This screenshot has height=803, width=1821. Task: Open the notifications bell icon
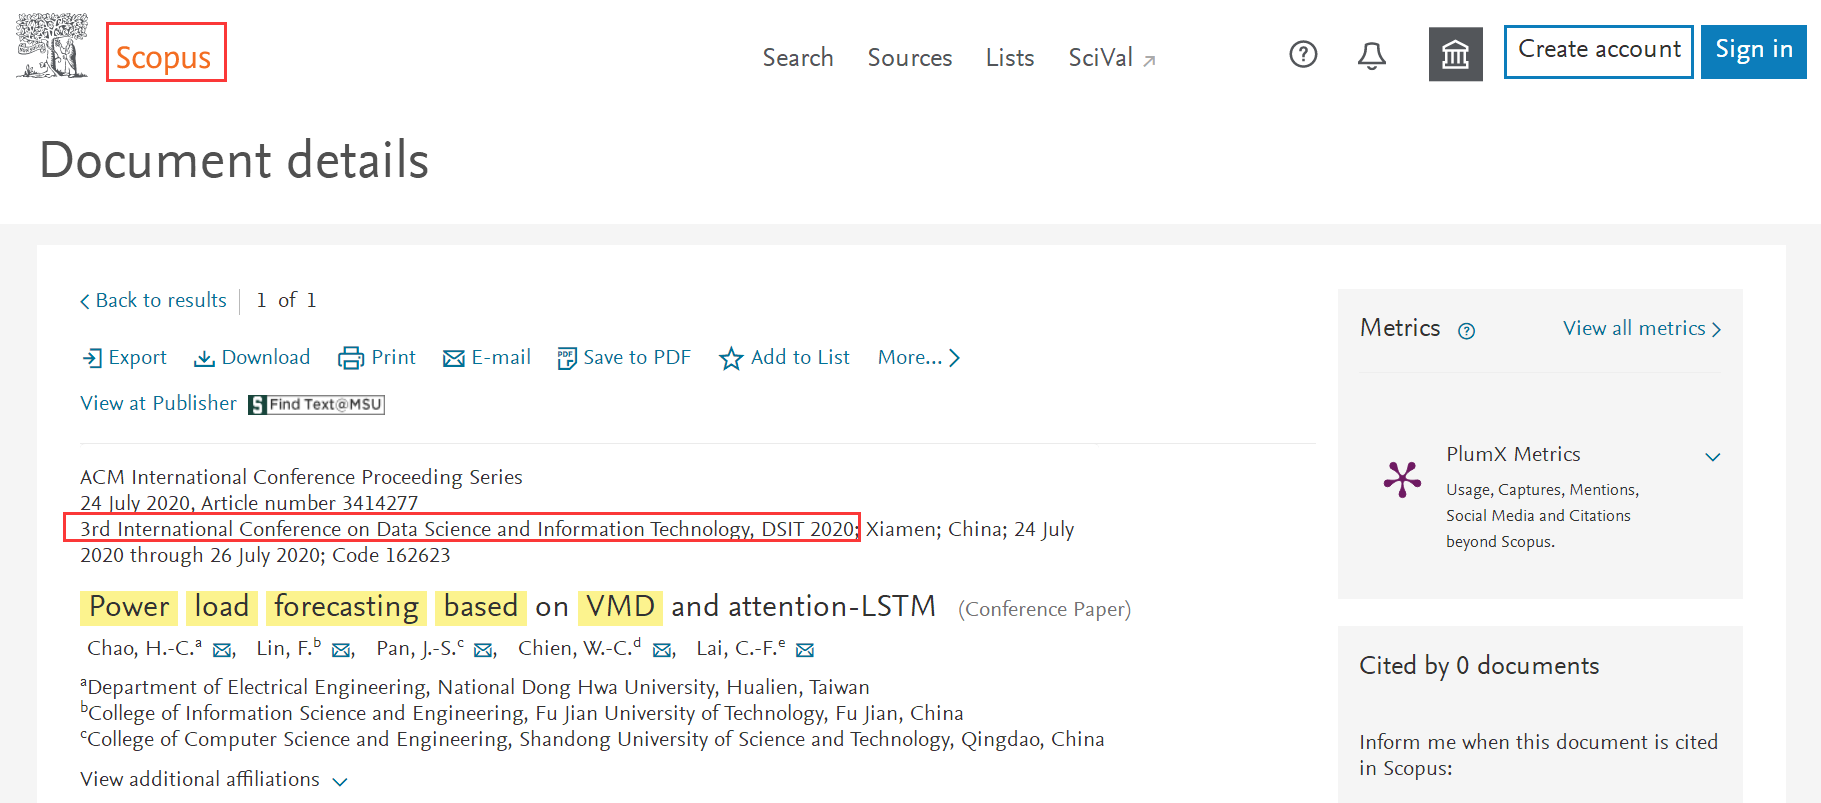click(x=1371, y=55)
